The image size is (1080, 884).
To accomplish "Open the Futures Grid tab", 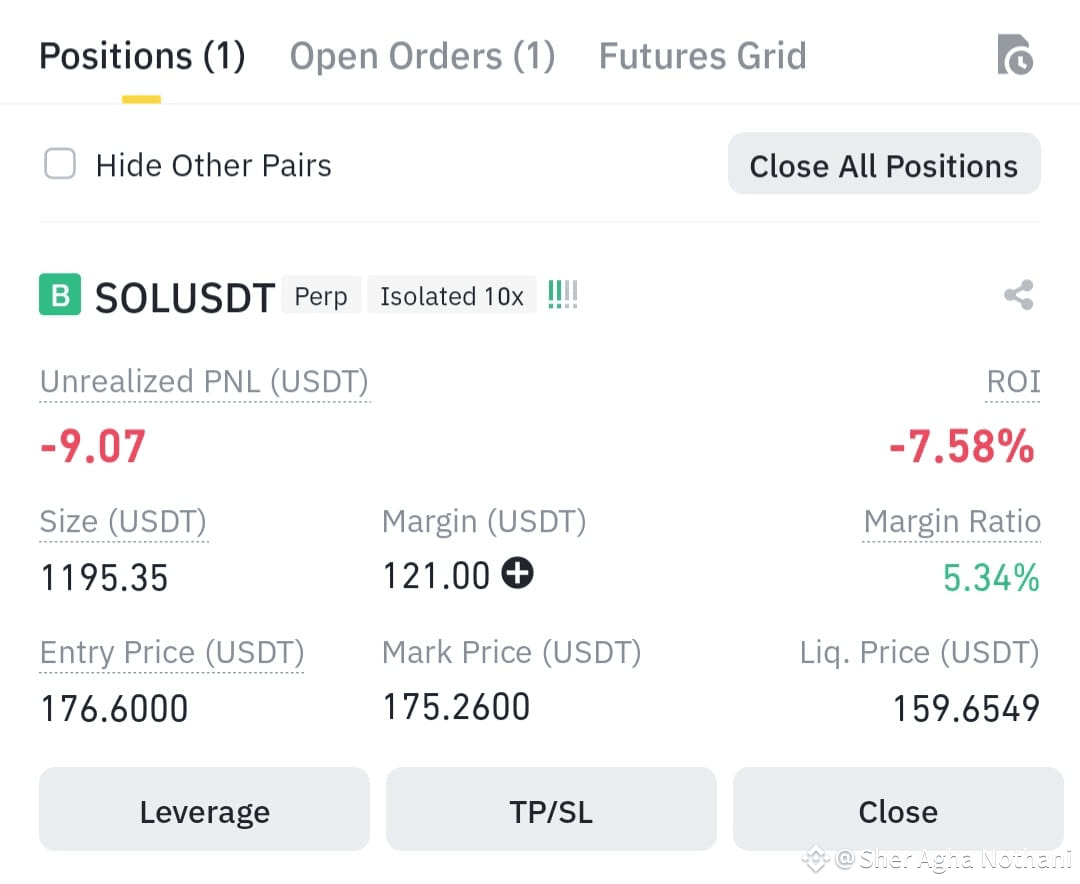I will (703, 56).
